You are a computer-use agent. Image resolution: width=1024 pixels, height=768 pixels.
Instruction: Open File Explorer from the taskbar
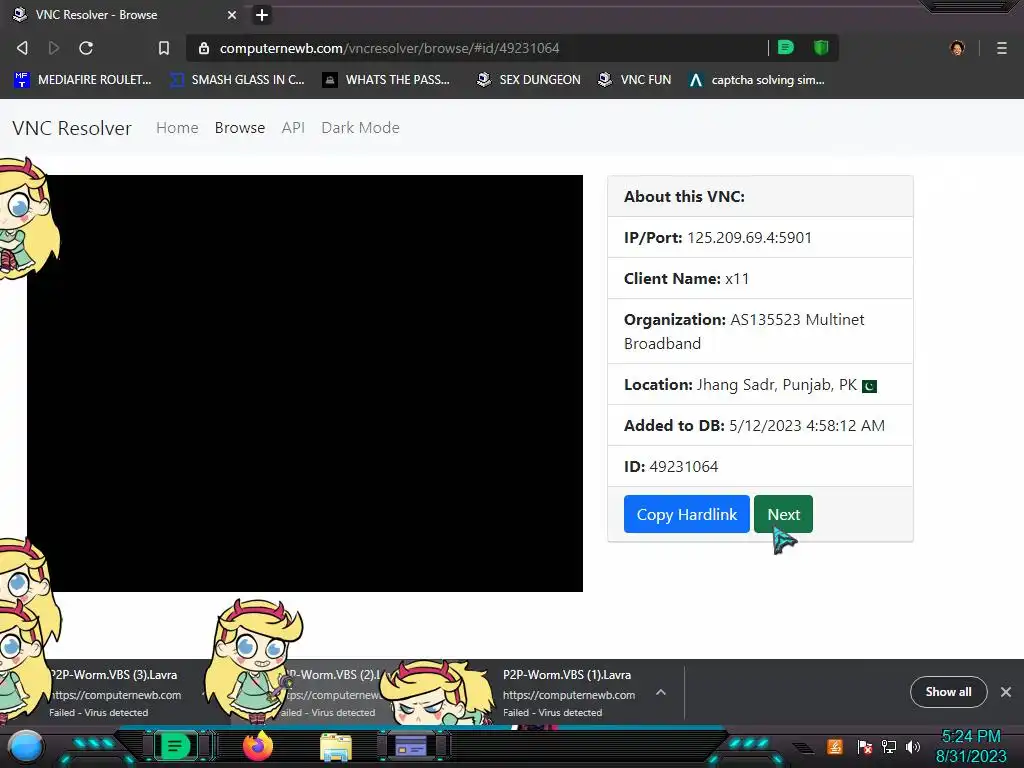click(336, 747)
